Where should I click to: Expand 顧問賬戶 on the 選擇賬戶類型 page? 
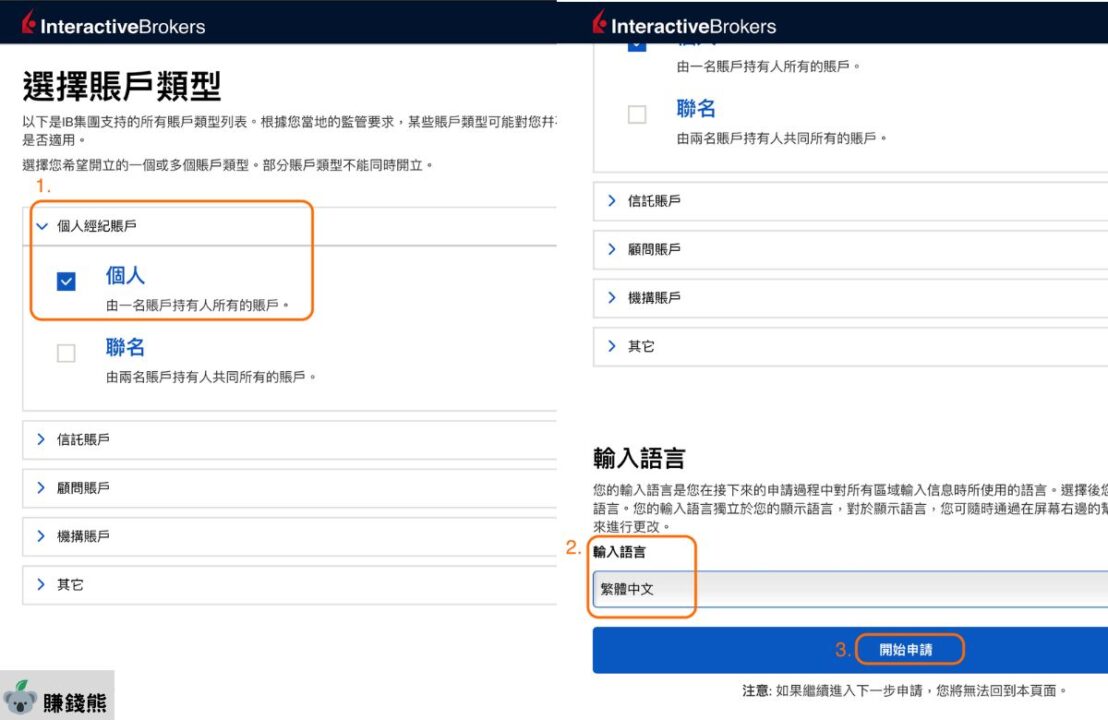(290, 488)
